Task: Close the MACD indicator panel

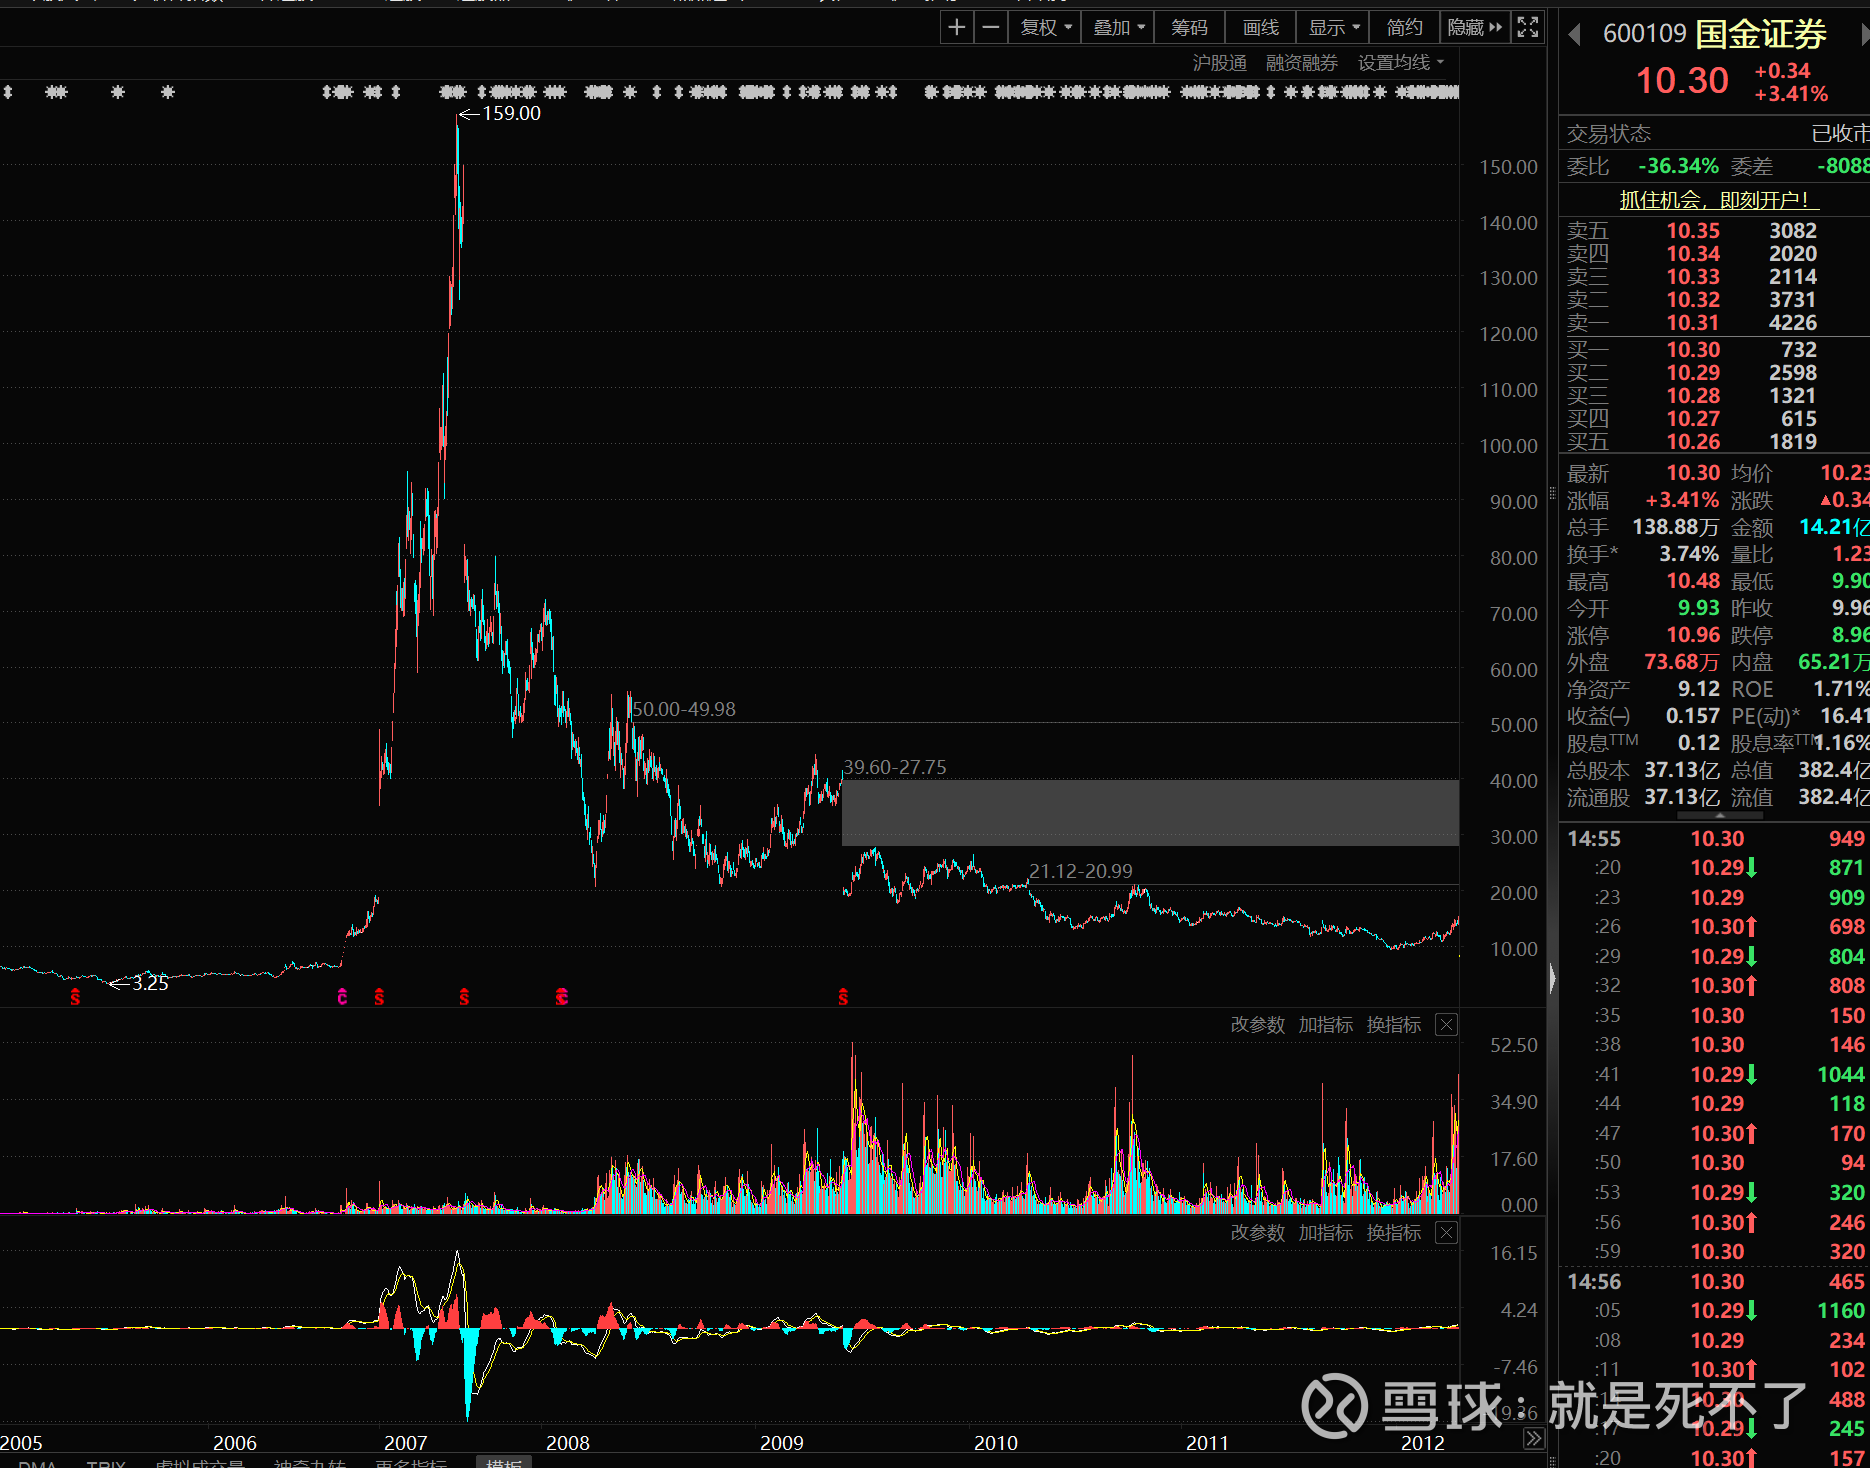Action: (x=1446, y=1232)
